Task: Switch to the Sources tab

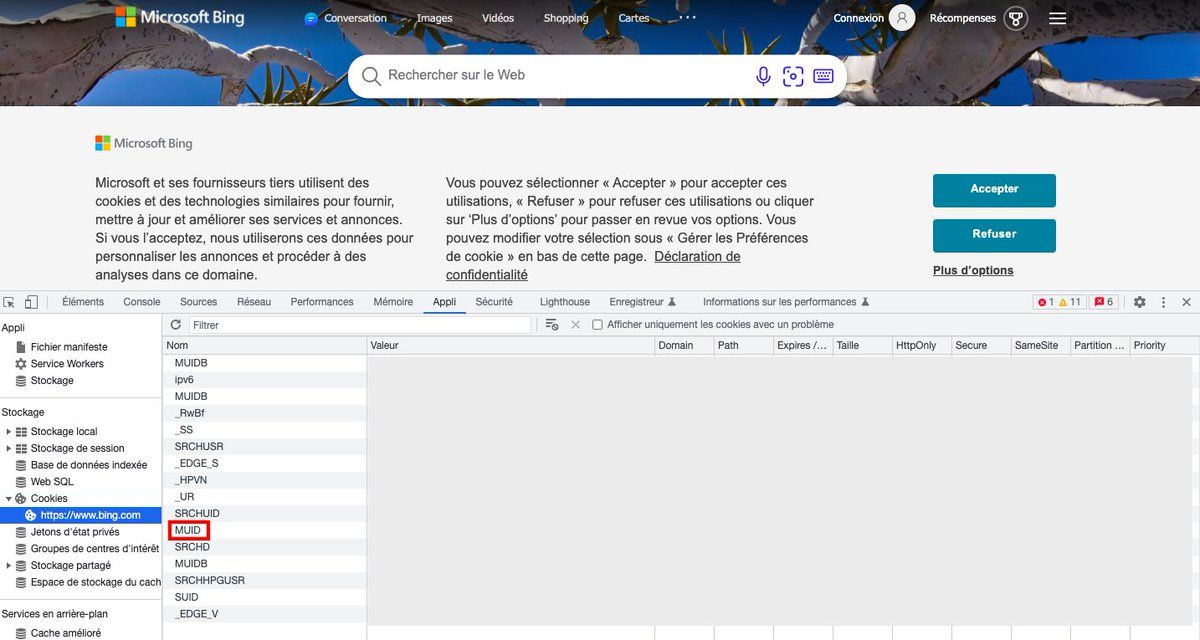Action: pyautogui.click(x=199, y=302)
